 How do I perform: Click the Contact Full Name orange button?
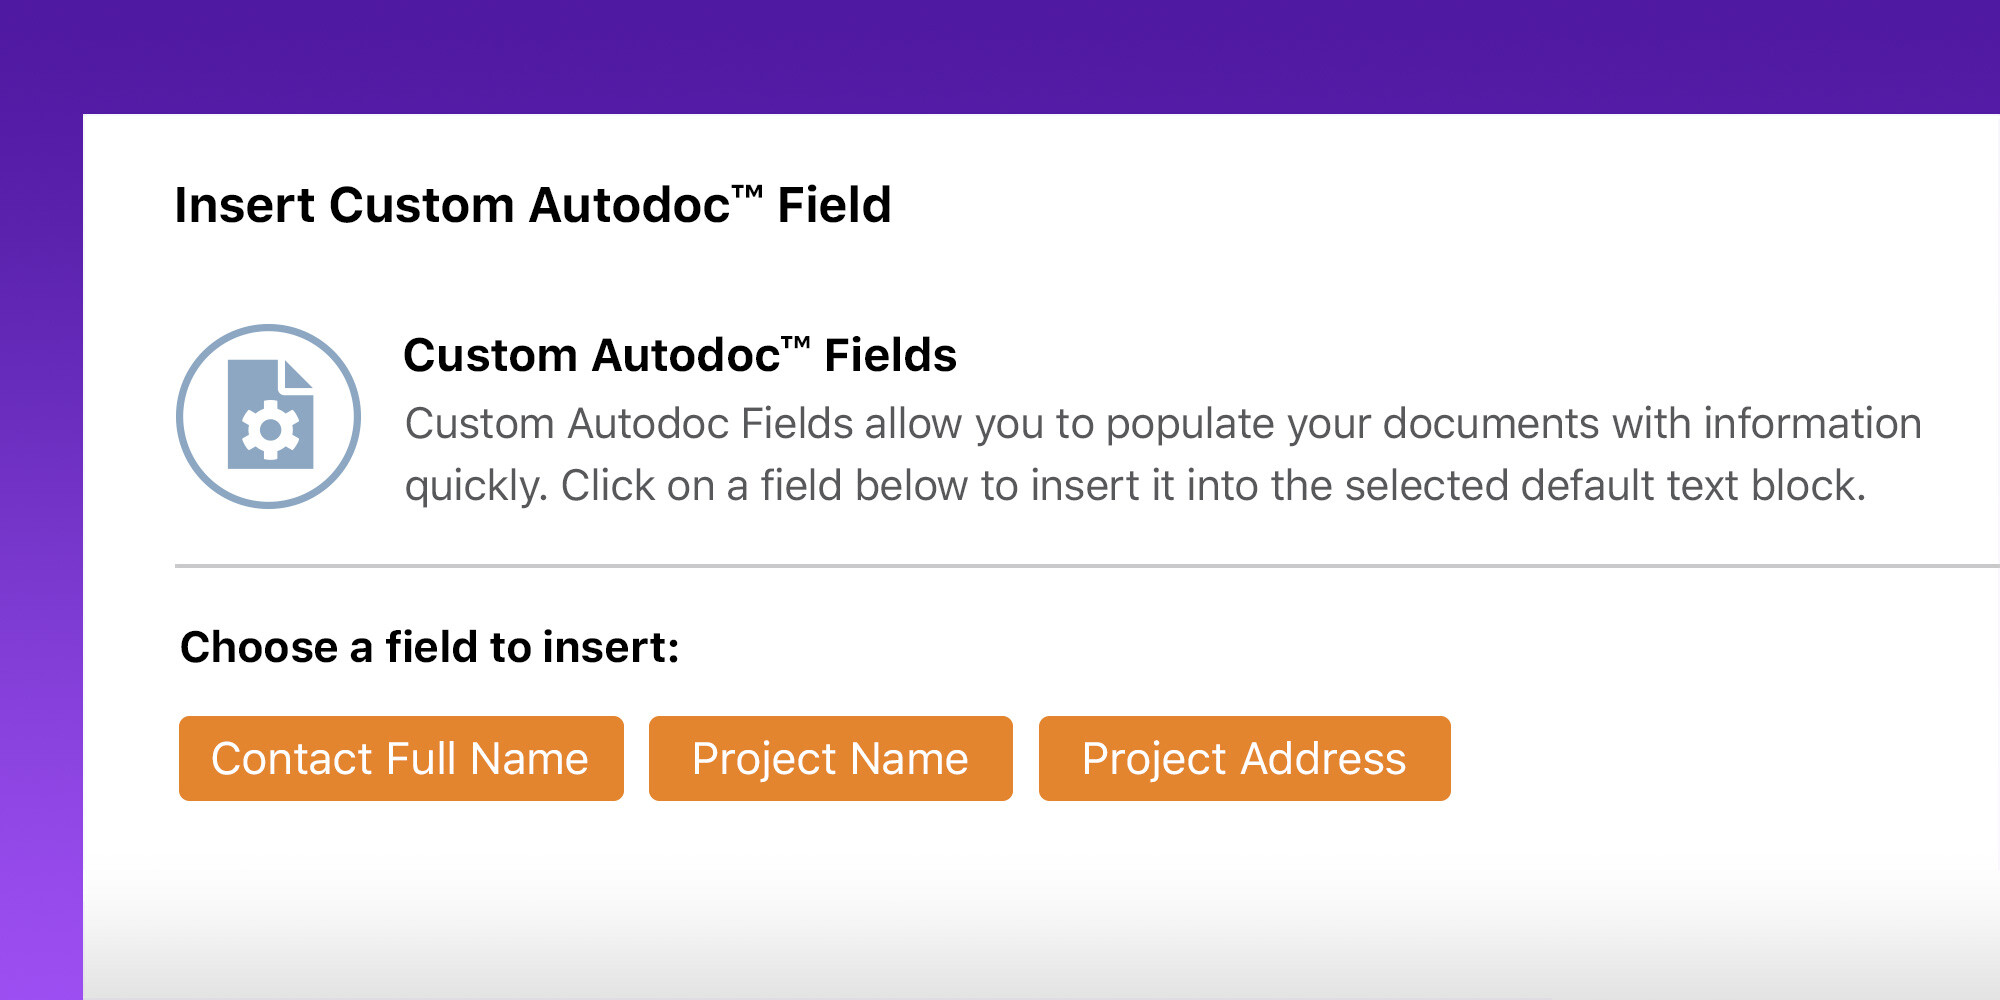coord(400,758)
